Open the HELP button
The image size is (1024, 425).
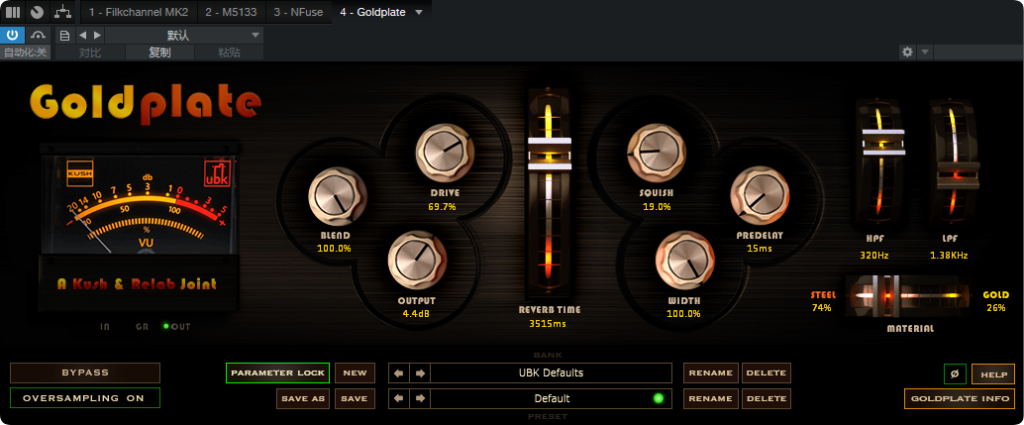point(993,374)
